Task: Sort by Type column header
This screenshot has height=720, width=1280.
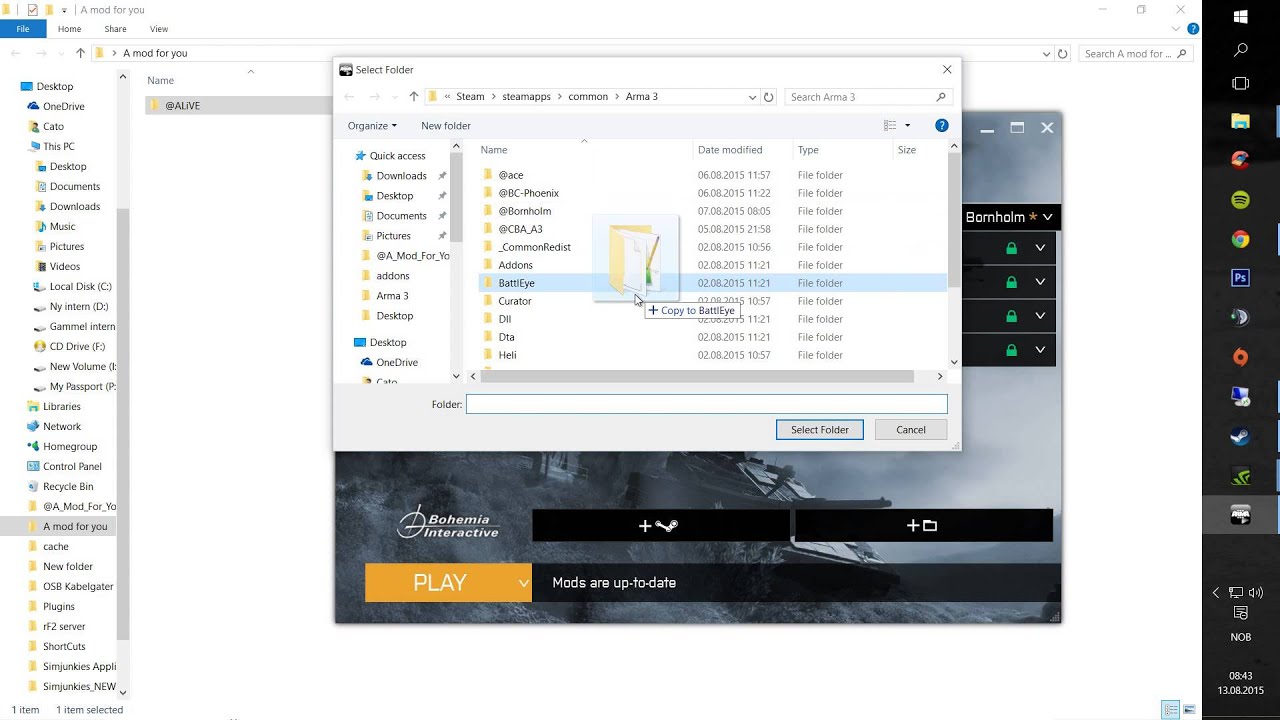Action: [808, 150]
